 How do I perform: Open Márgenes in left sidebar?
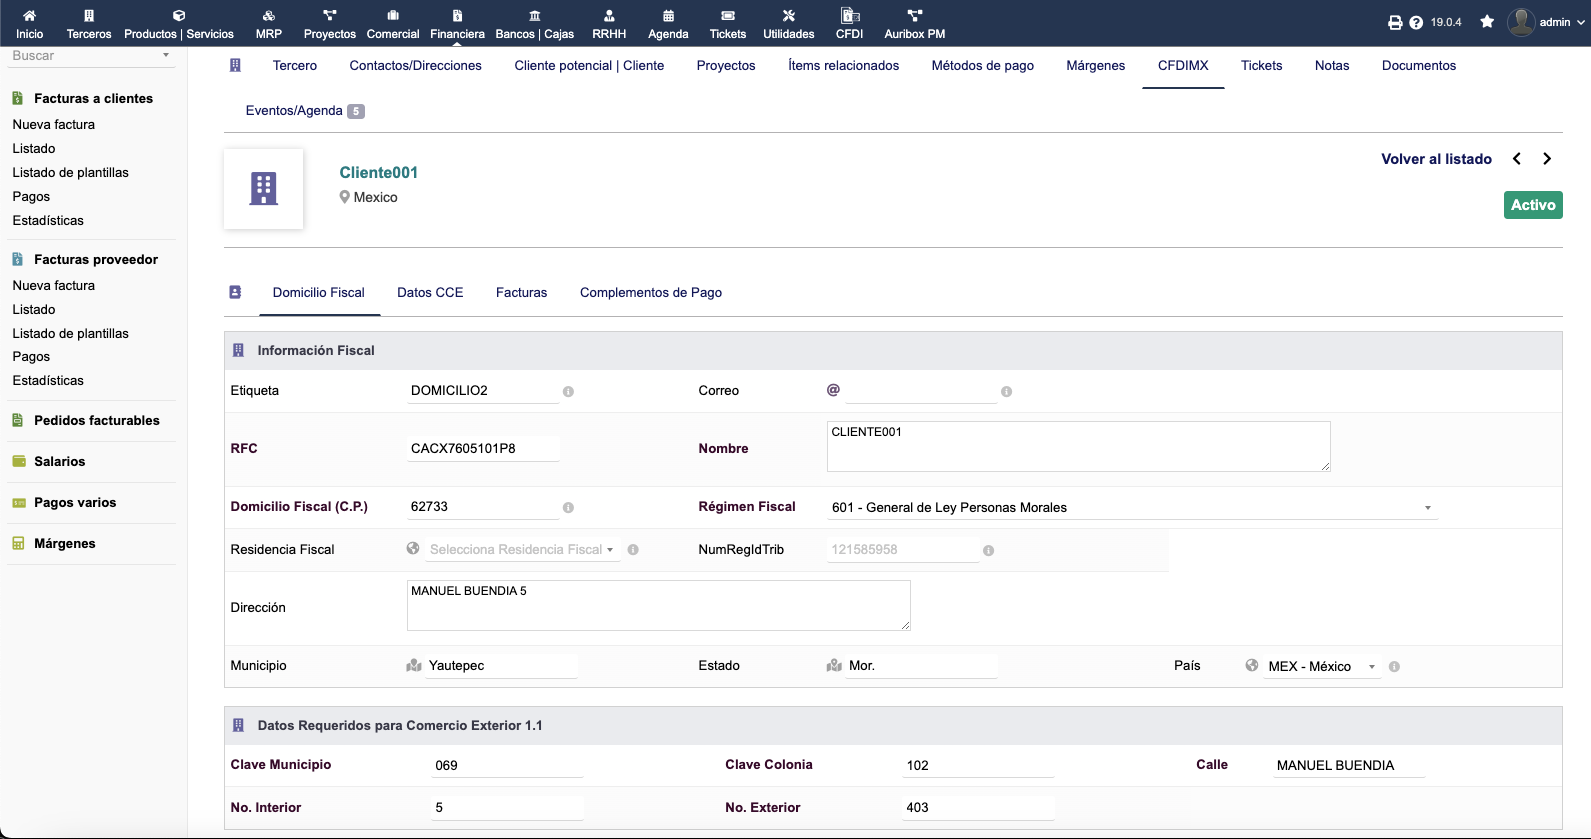click(65, 544)
